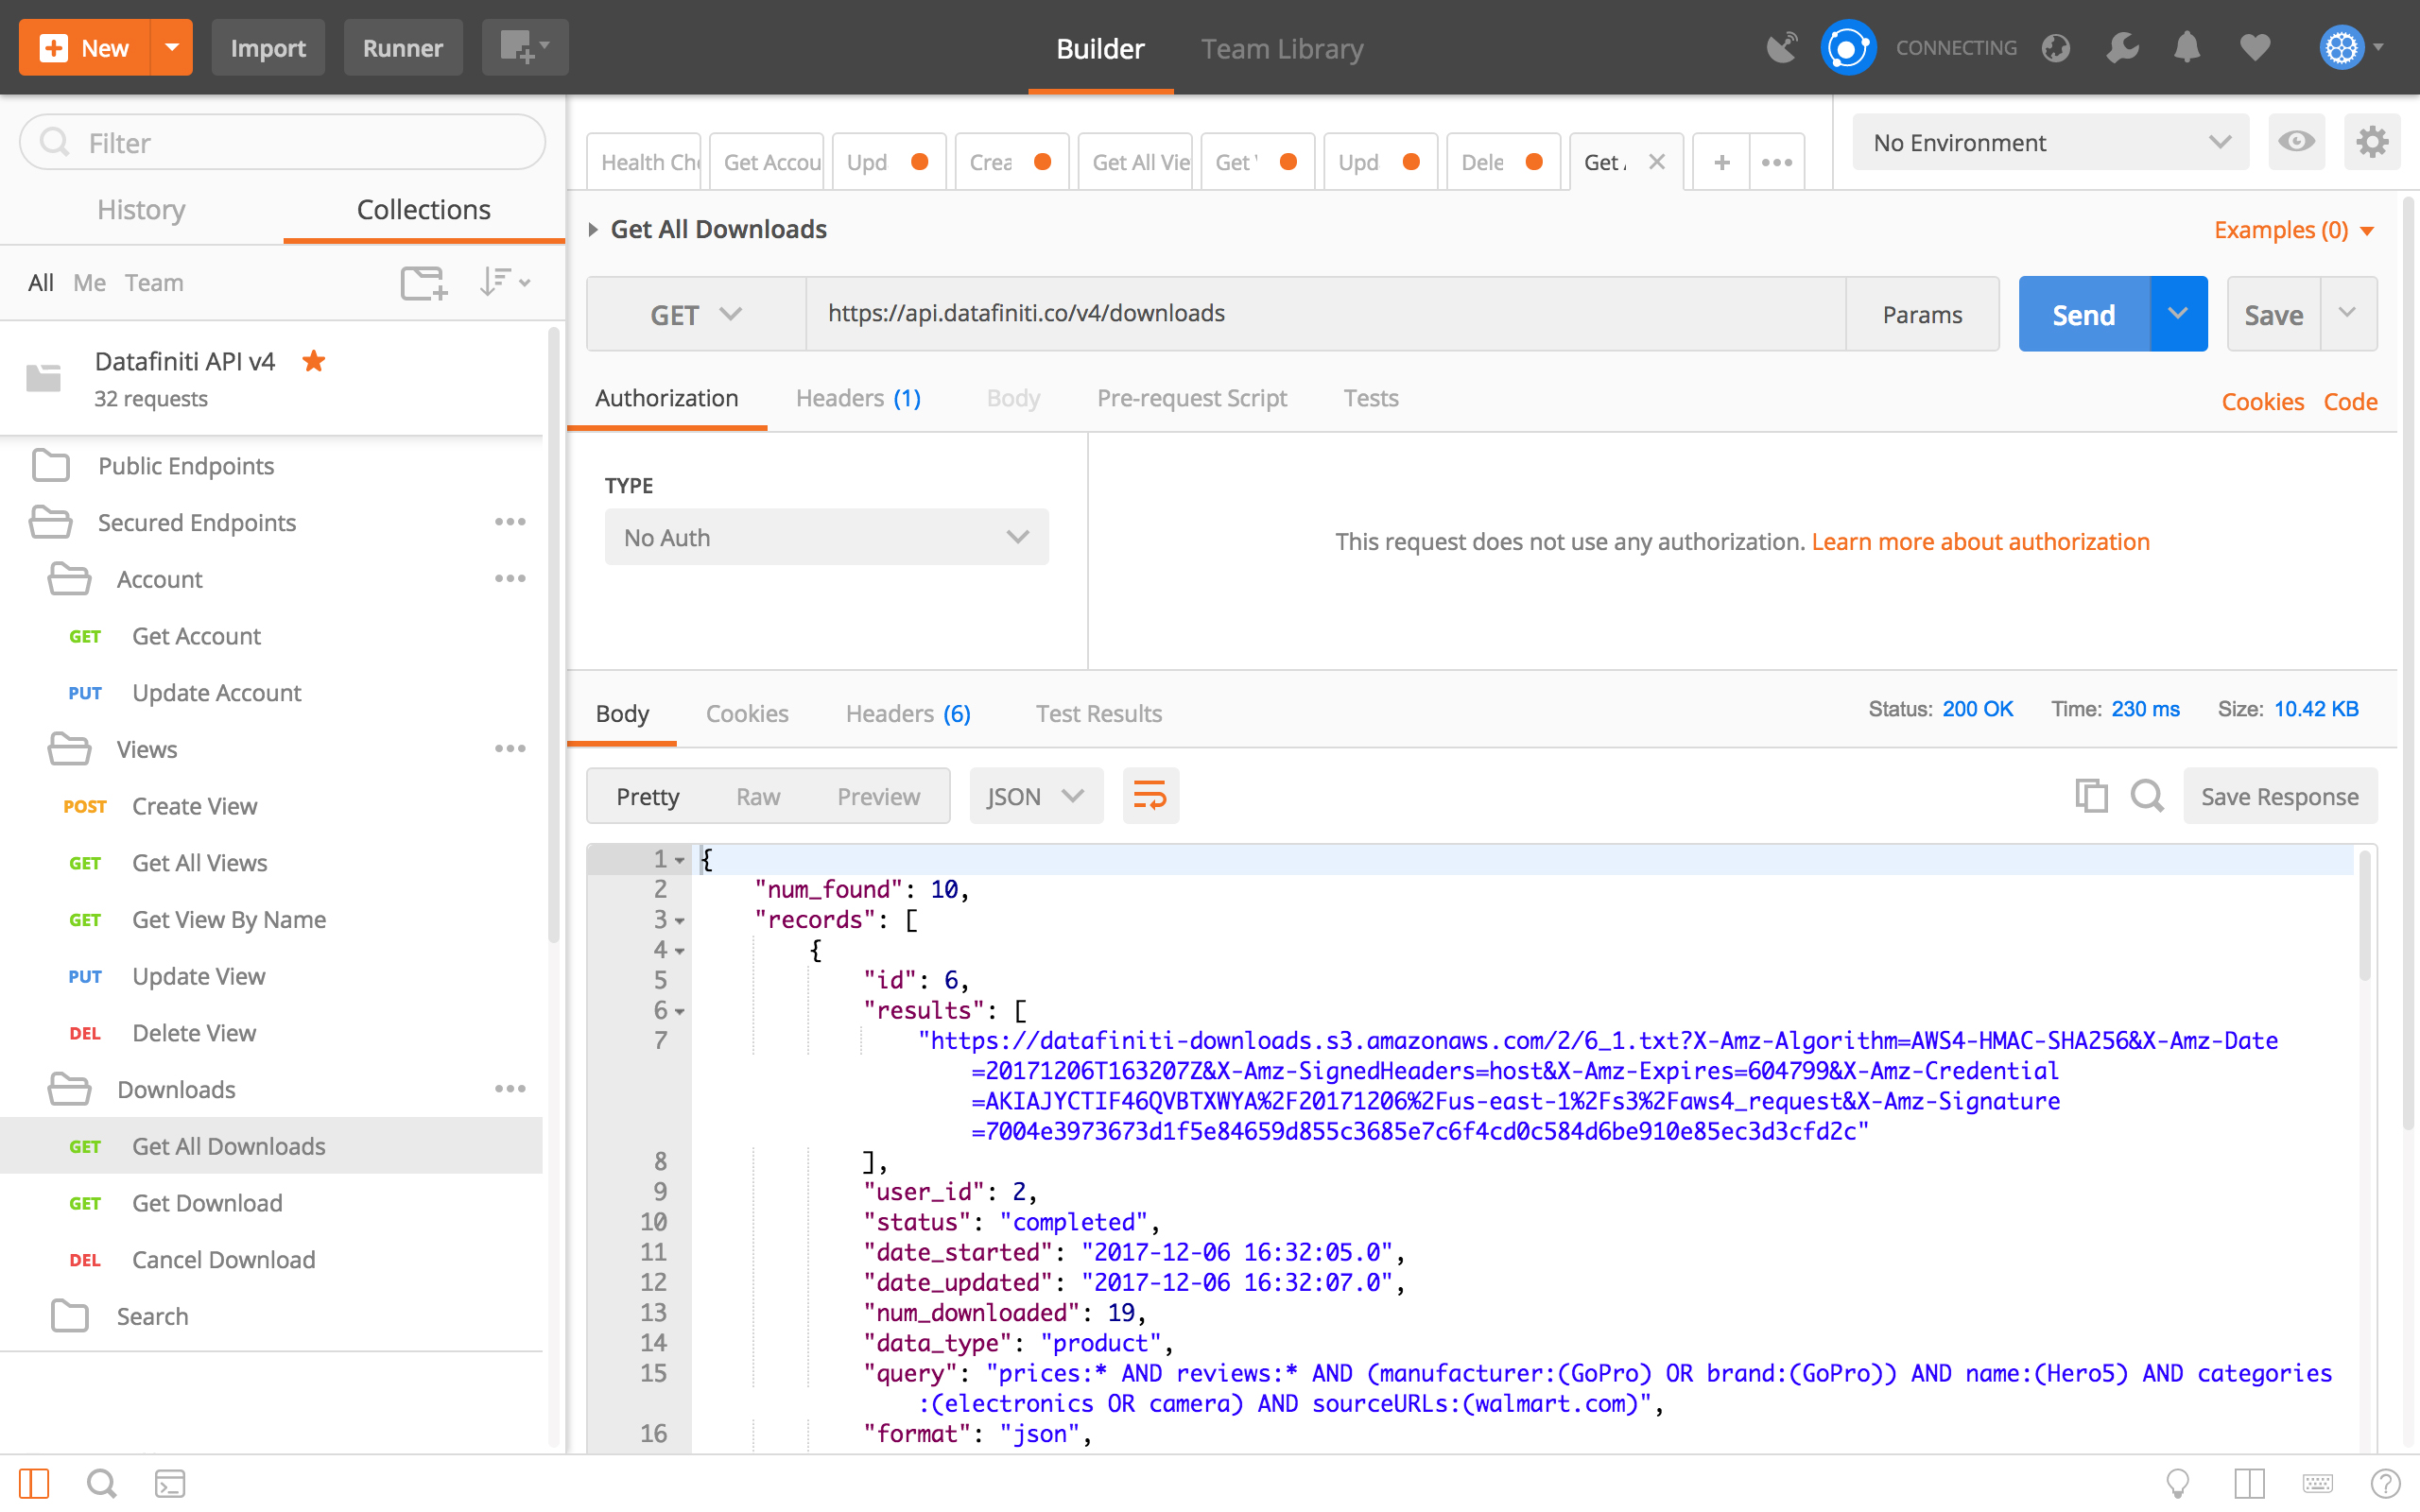Click the request URL field
Viewport: 2420px width, 1512px height.
point(1325,314)
